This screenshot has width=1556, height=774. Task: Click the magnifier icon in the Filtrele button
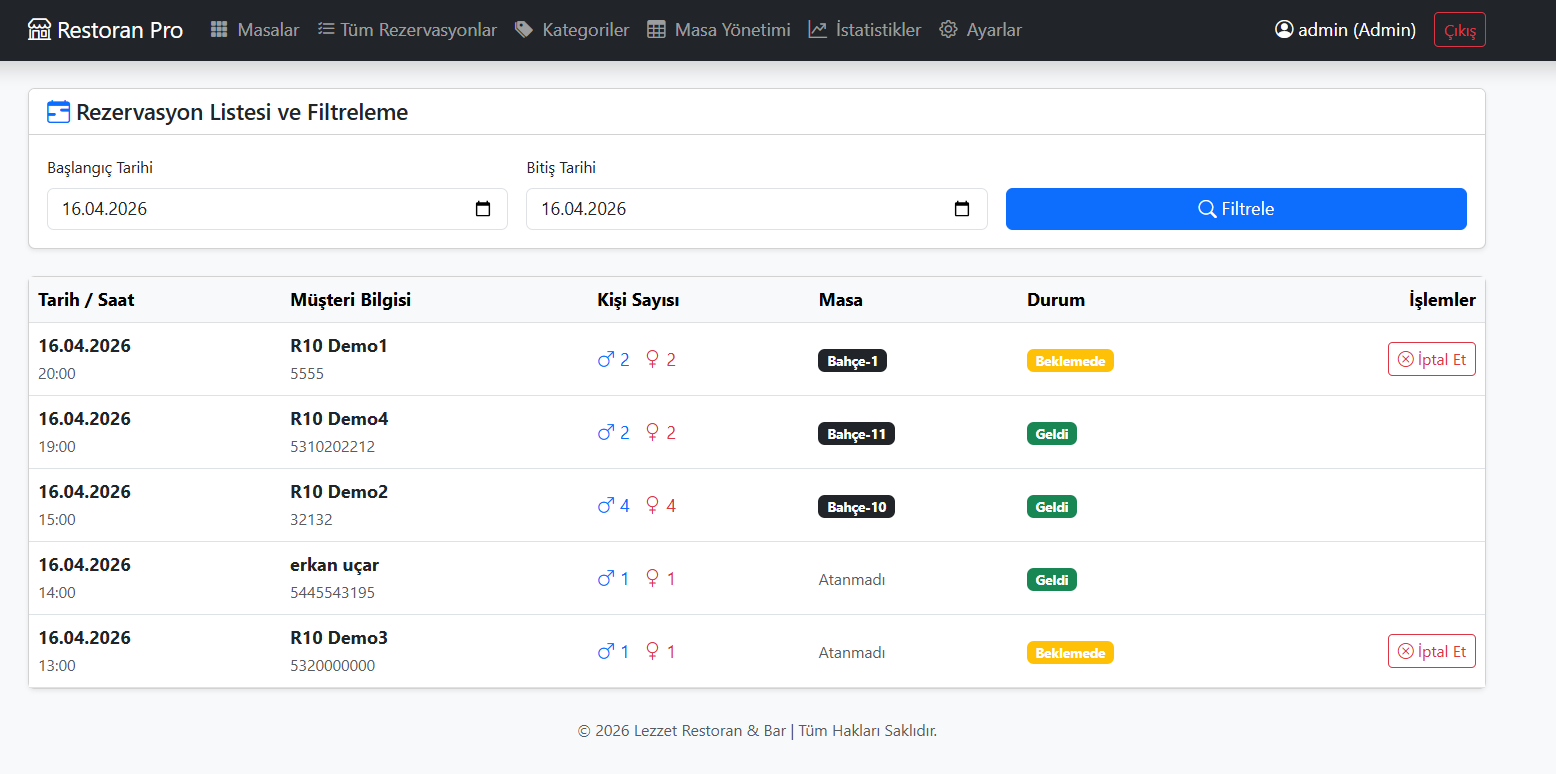1207,209
